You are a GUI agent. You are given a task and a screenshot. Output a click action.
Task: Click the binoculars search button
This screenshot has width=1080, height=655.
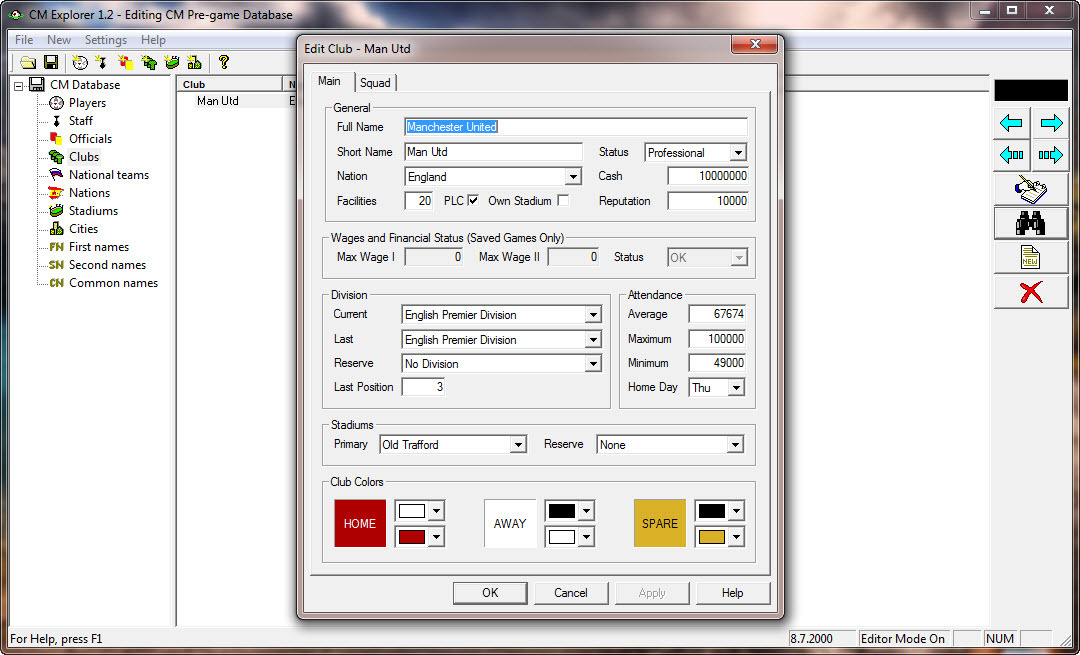click(x=1031, y=223)
